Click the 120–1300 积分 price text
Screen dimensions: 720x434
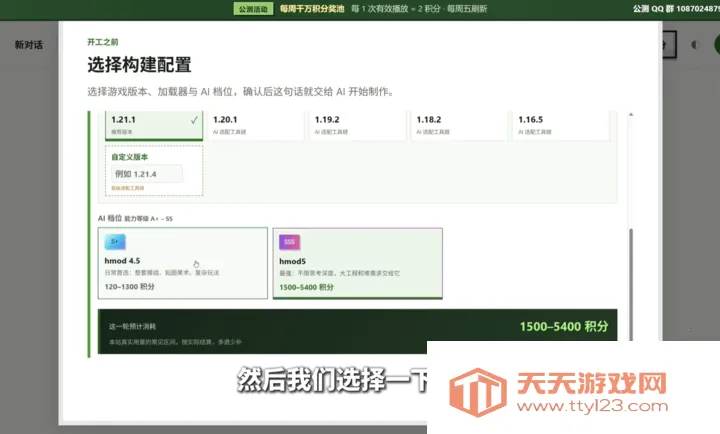click(129, 287)
